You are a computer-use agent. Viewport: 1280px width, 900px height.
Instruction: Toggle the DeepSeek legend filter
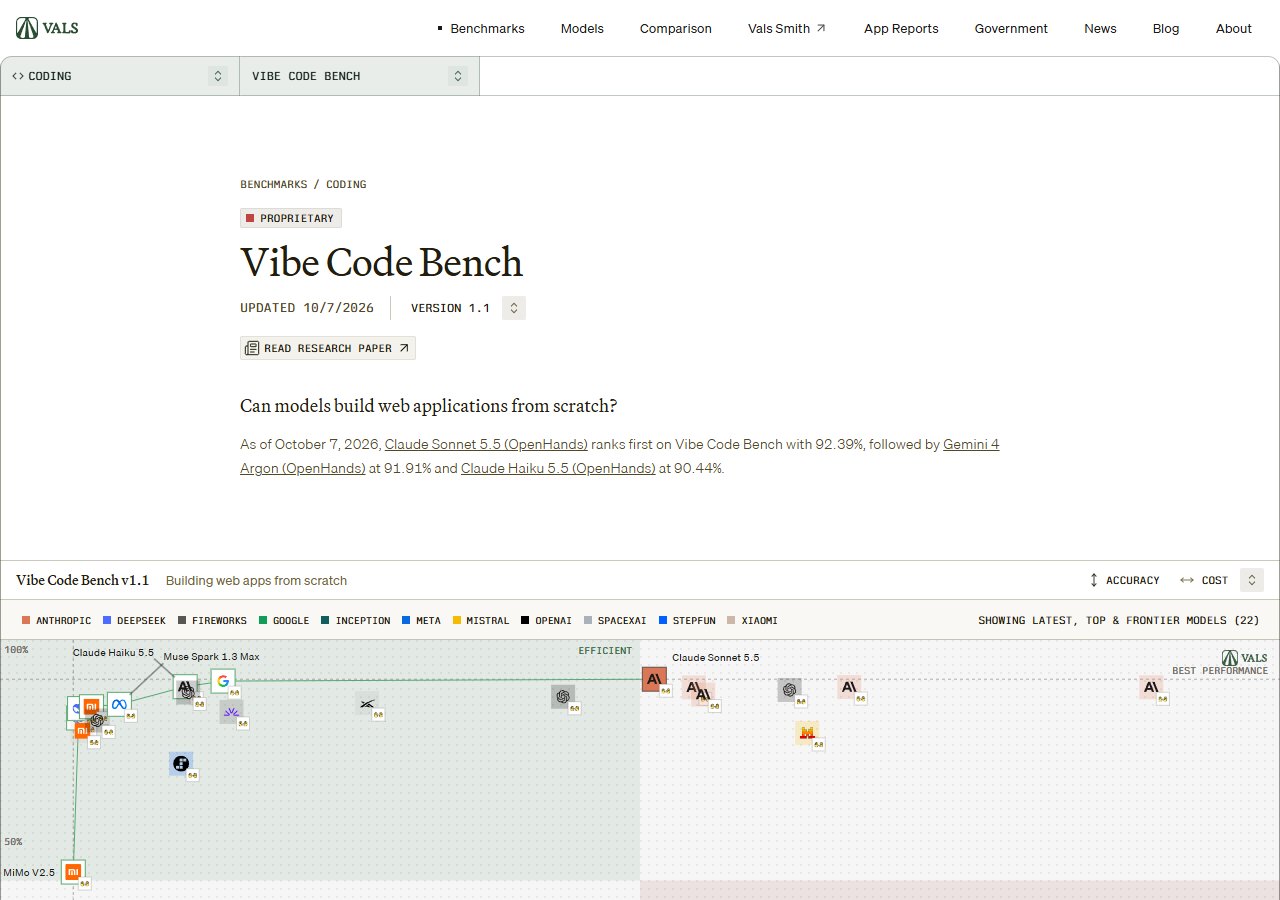point(134,621)
